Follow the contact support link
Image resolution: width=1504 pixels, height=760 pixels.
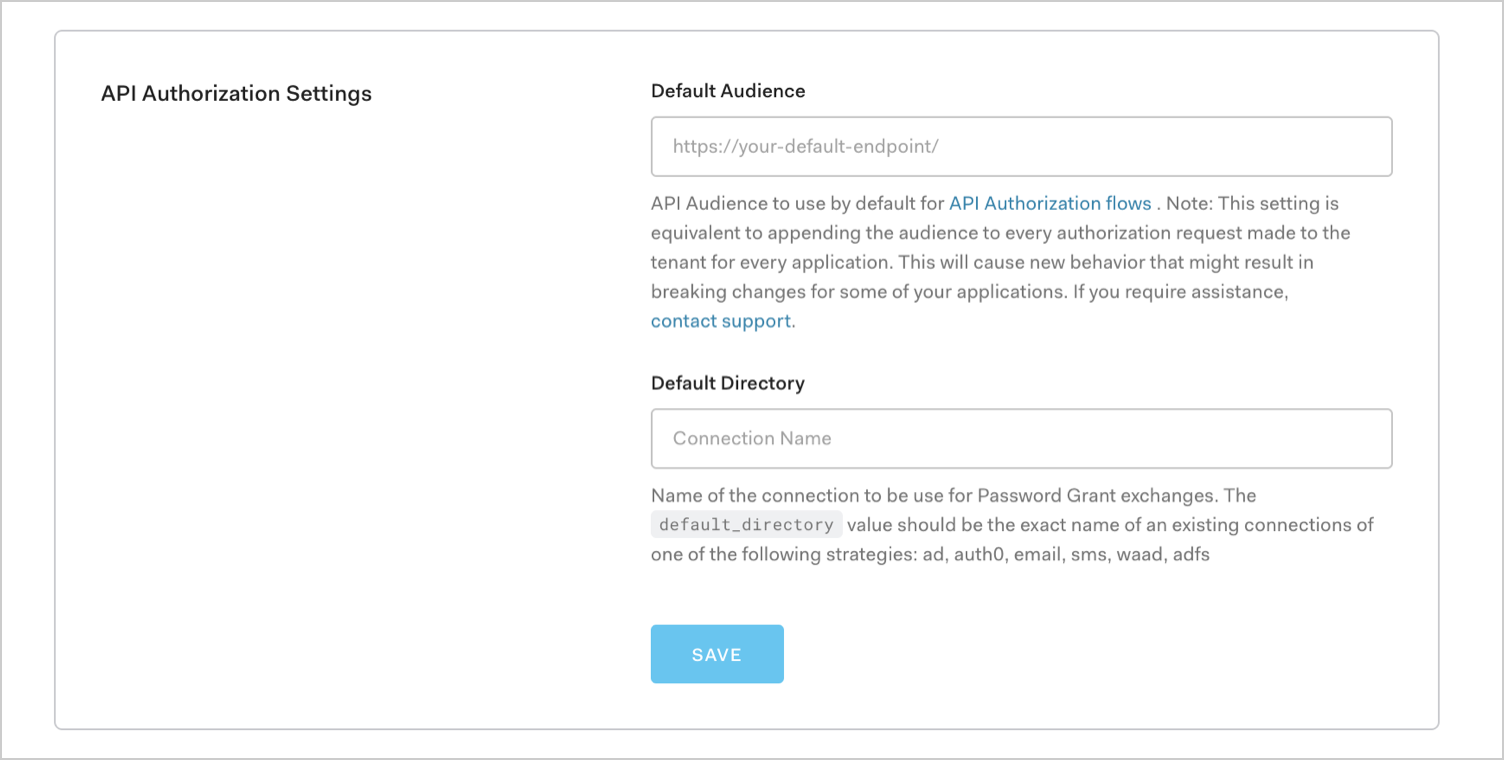click(x=721, y=322)
